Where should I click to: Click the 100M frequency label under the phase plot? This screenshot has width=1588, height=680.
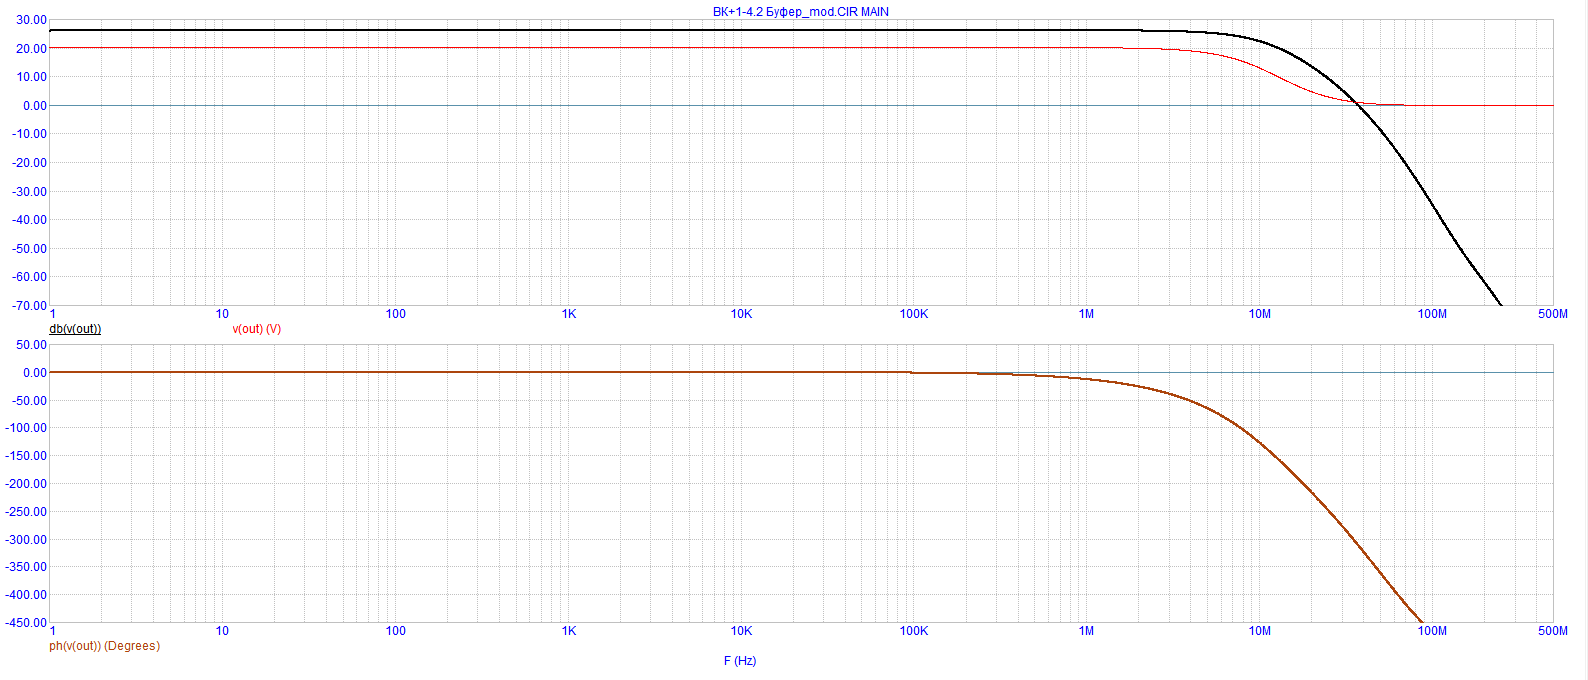click(x=1432, y=631)
